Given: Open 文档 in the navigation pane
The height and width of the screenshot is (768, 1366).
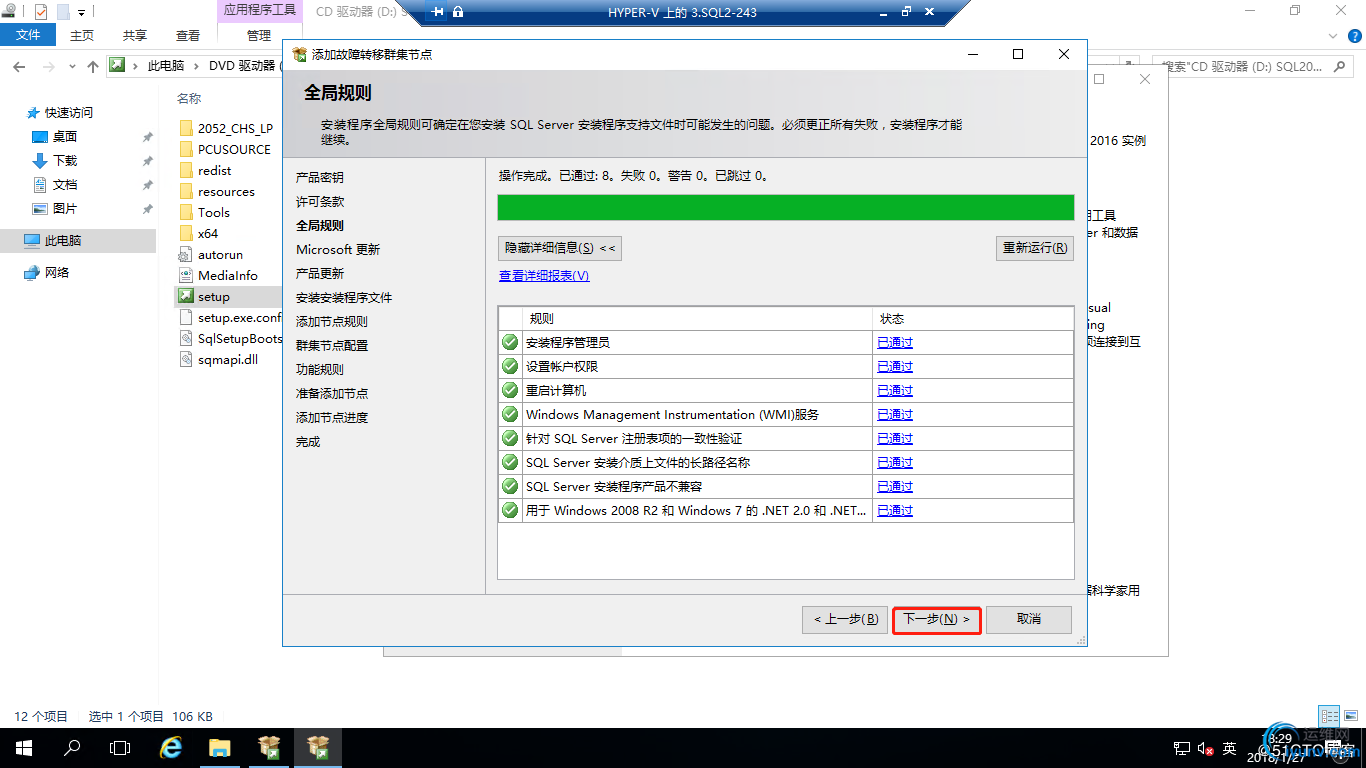Looking at the screenshot, I should click(65, 185).
